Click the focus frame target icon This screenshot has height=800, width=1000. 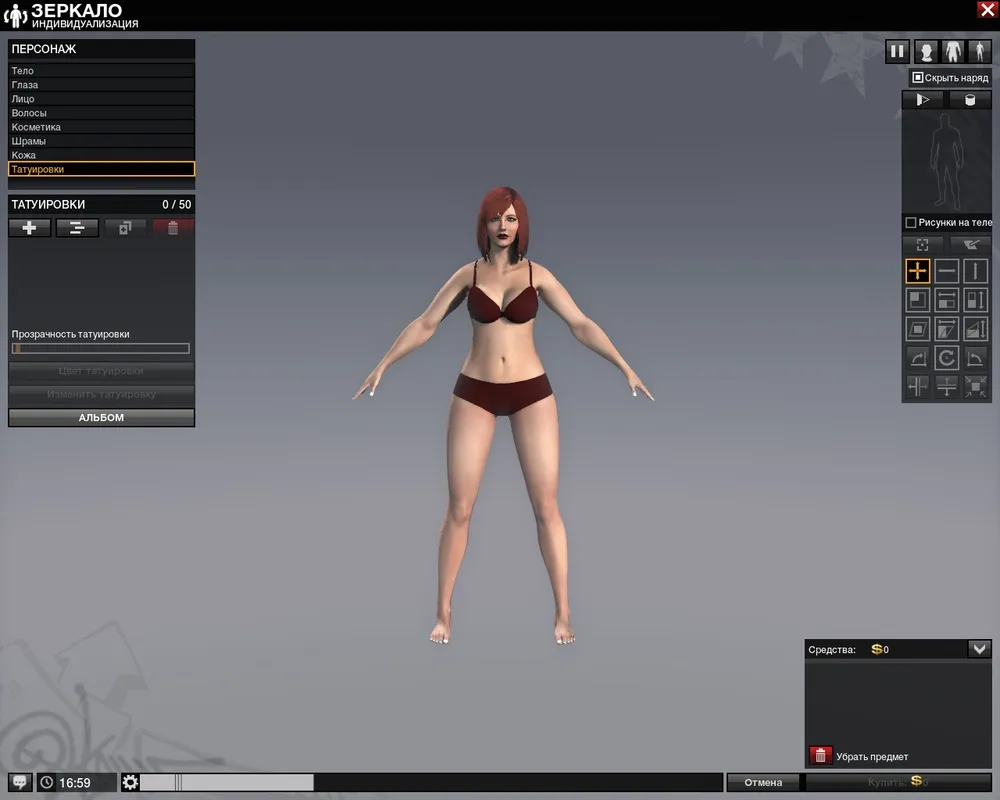pos(922,245)
